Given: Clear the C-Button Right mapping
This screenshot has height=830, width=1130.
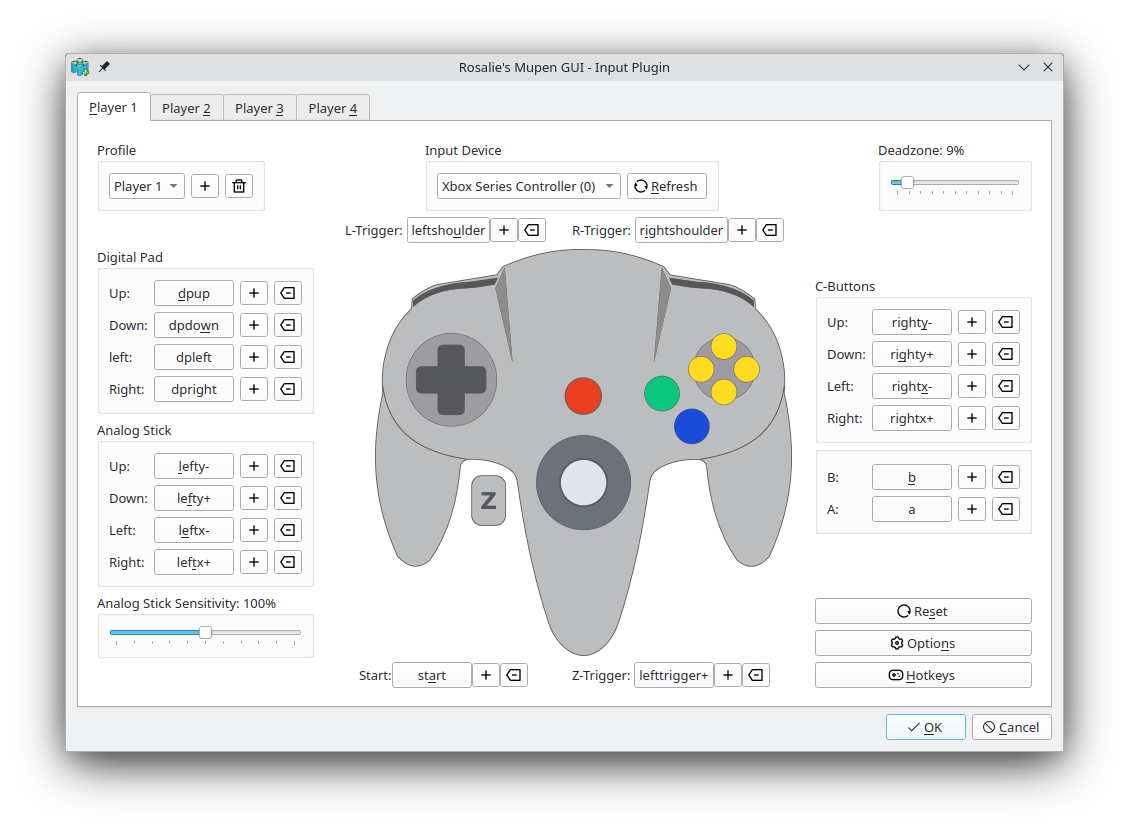Looking at the screenshot, I should tap(1005, 418).
